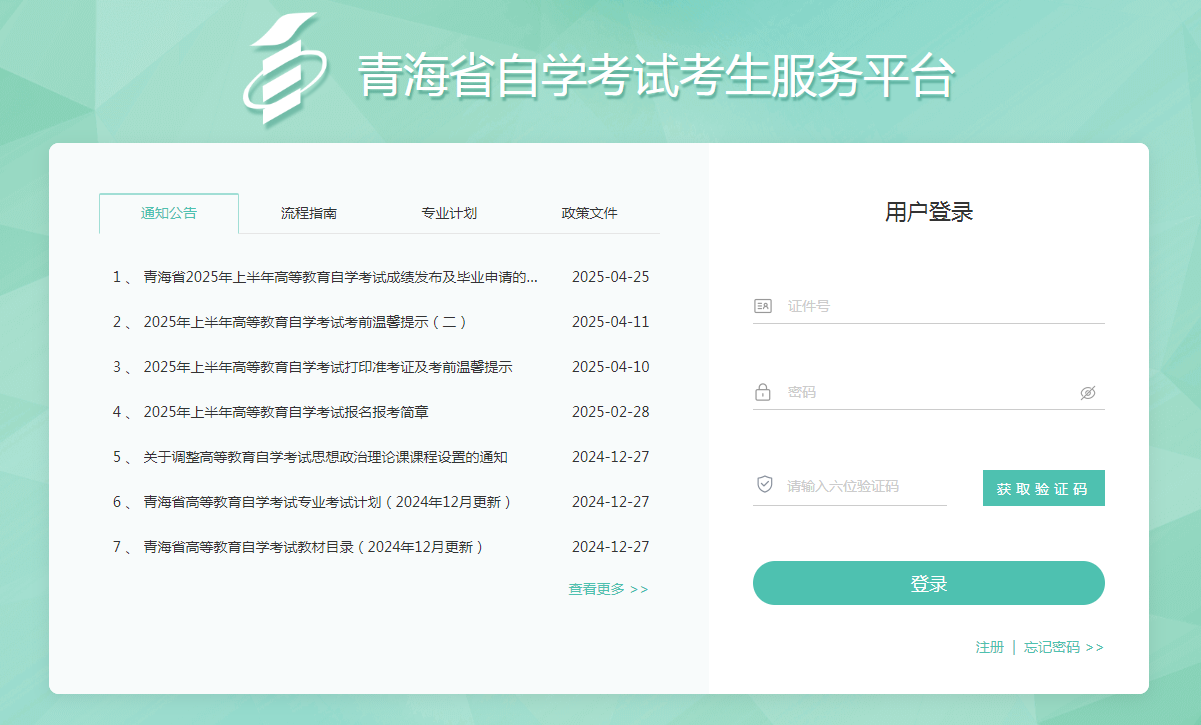
Task: Focus the 证件号 input field
Action: coord(940,306)
